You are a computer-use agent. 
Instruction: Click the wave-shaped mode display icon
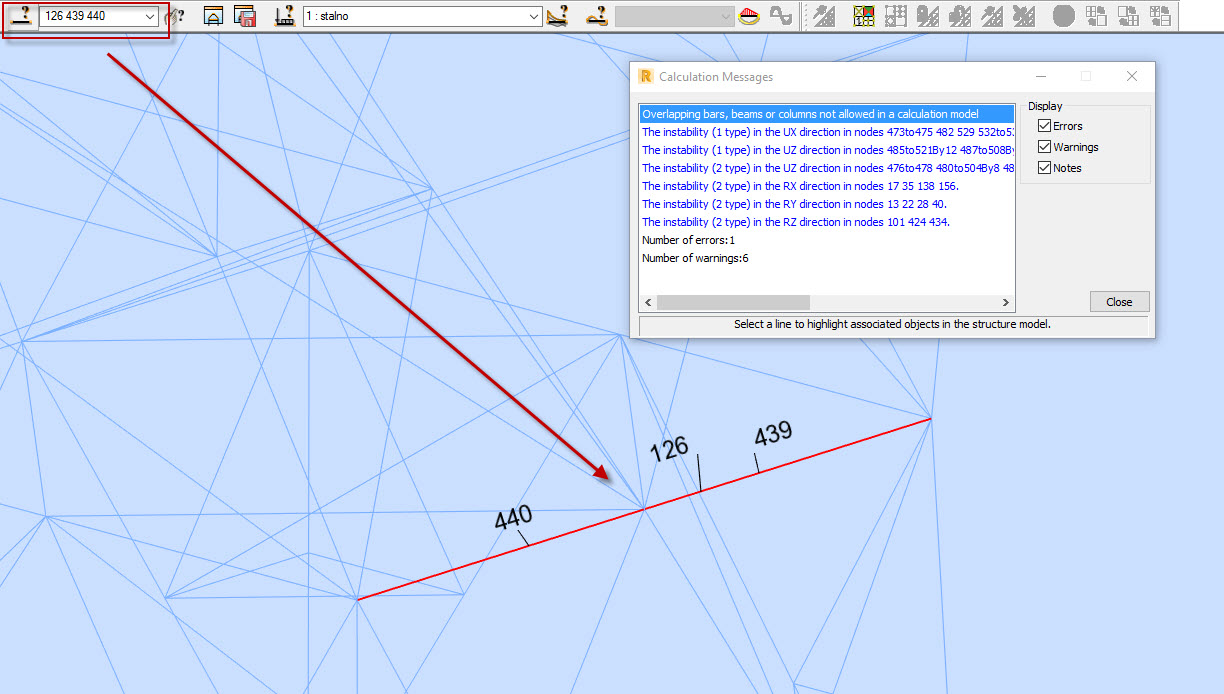click(780, 16)
